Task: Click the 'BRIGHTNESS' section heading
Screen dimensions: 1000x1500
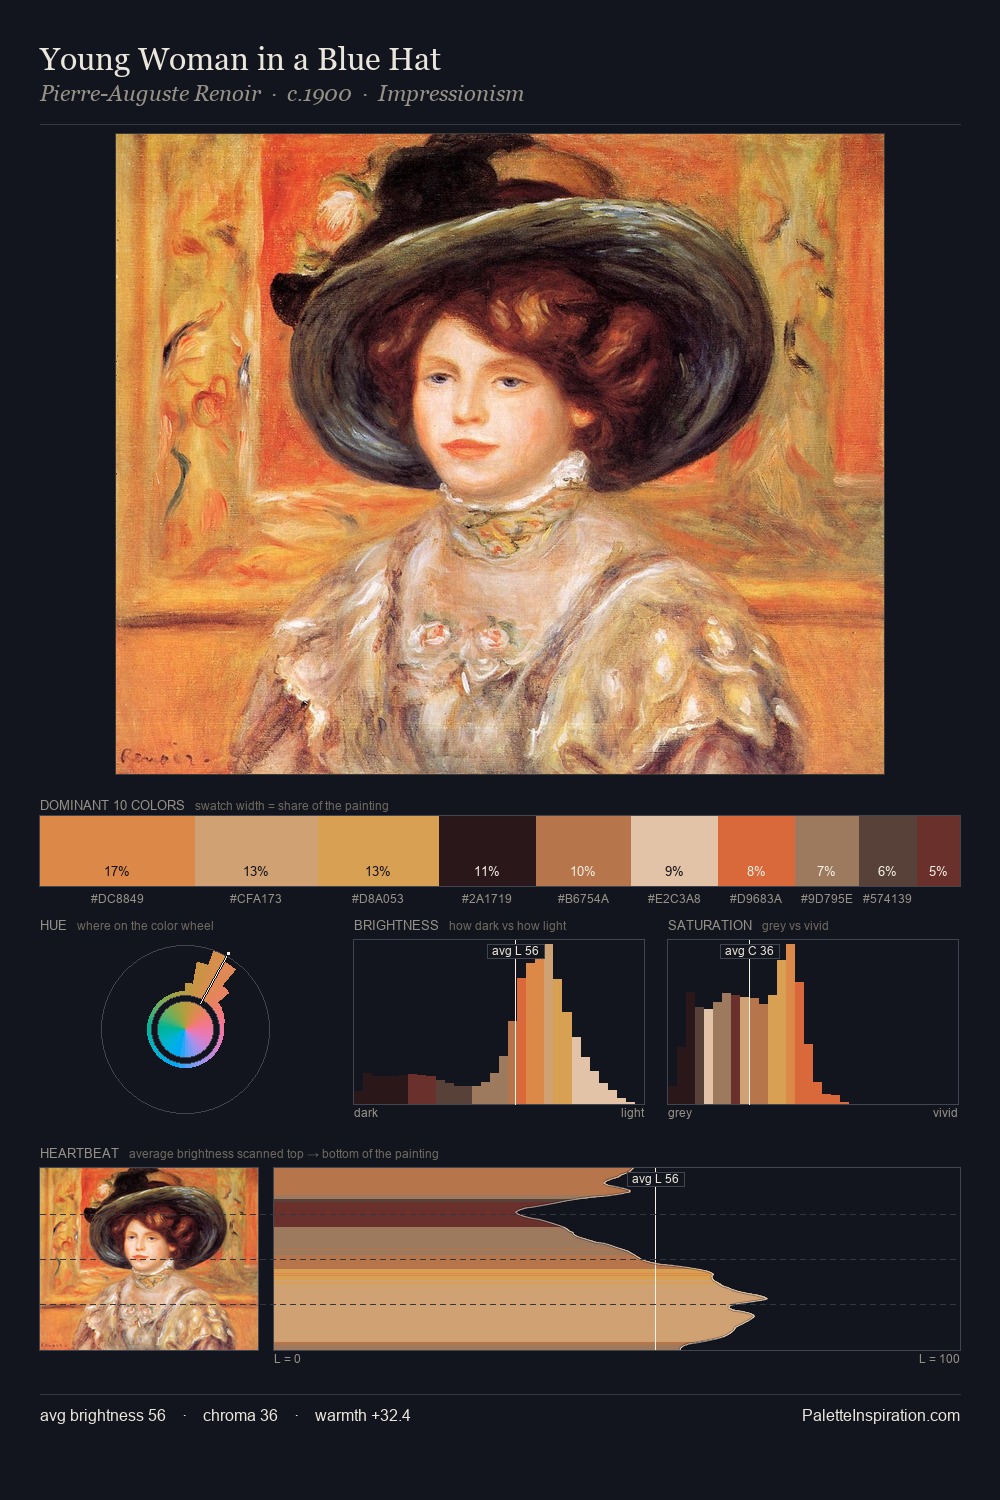Action: [396, 925]
